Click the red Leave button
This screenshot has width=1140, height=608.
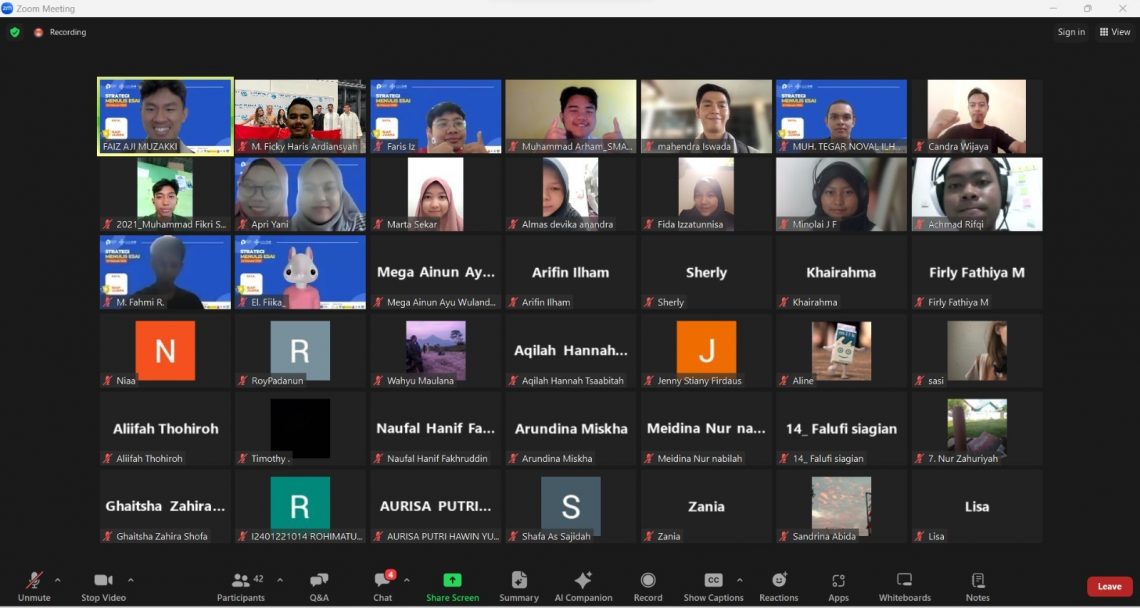(x=1109, y=586)
